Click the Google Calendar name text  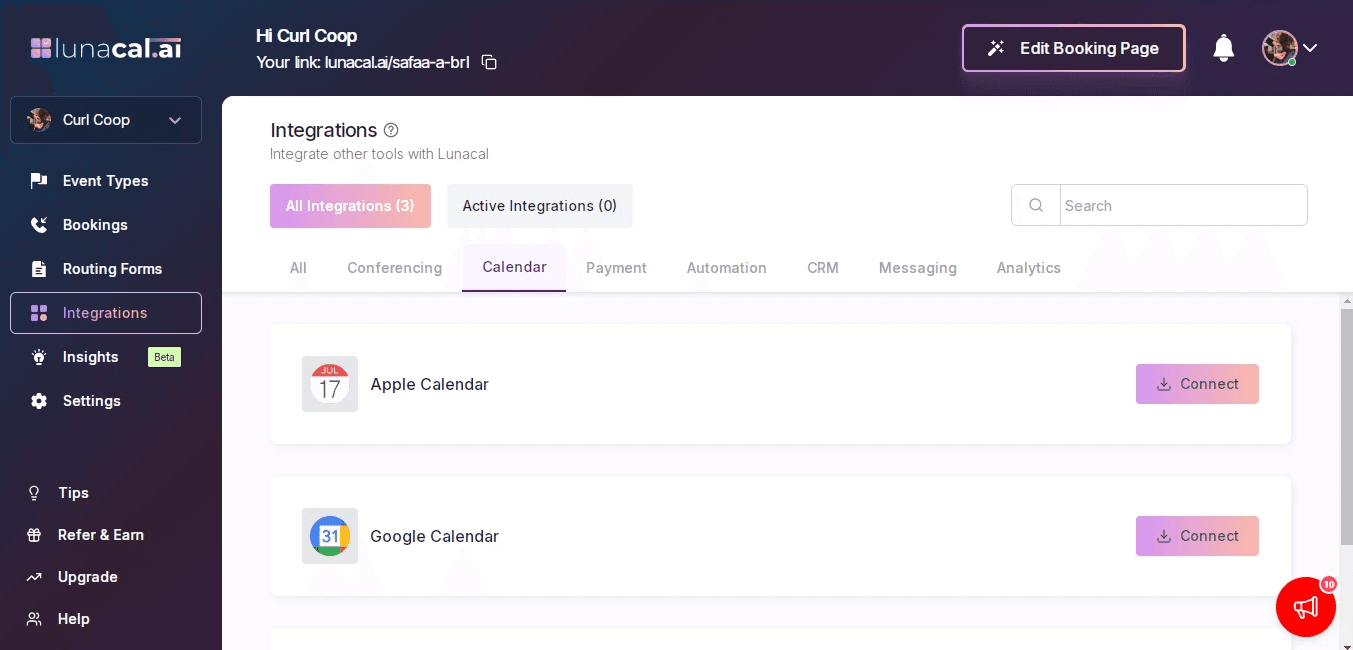434,536
